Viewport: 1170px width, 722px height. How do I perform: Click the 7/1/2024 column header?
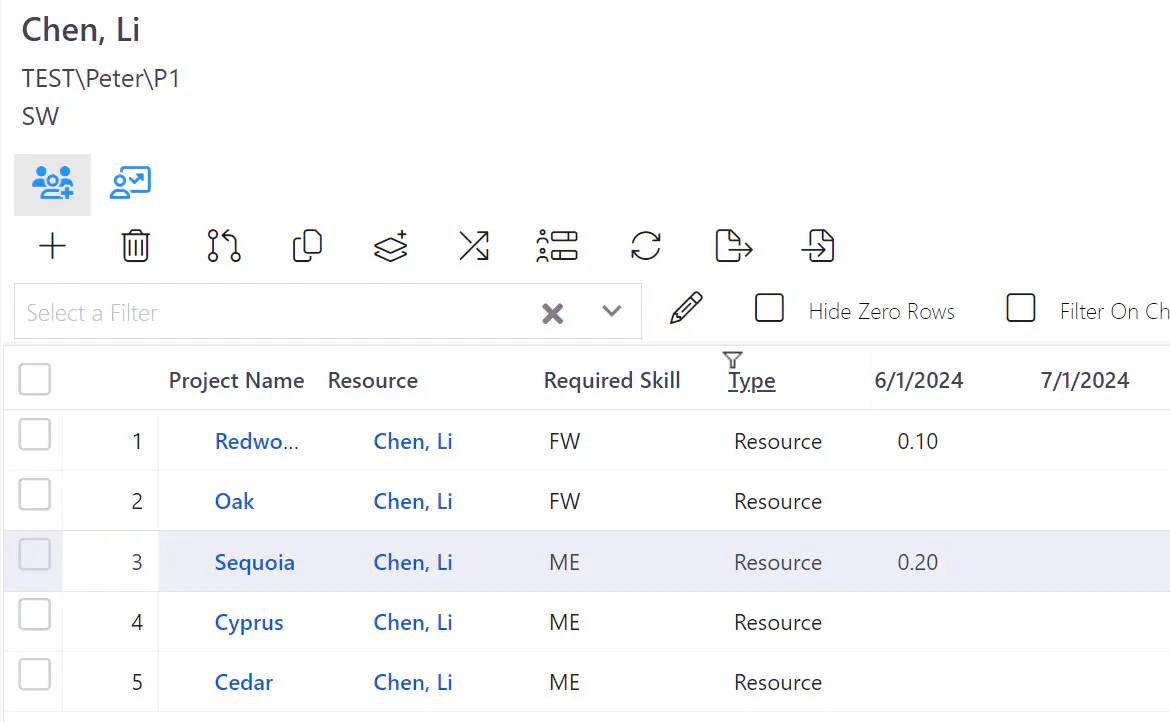[1085, 380]
